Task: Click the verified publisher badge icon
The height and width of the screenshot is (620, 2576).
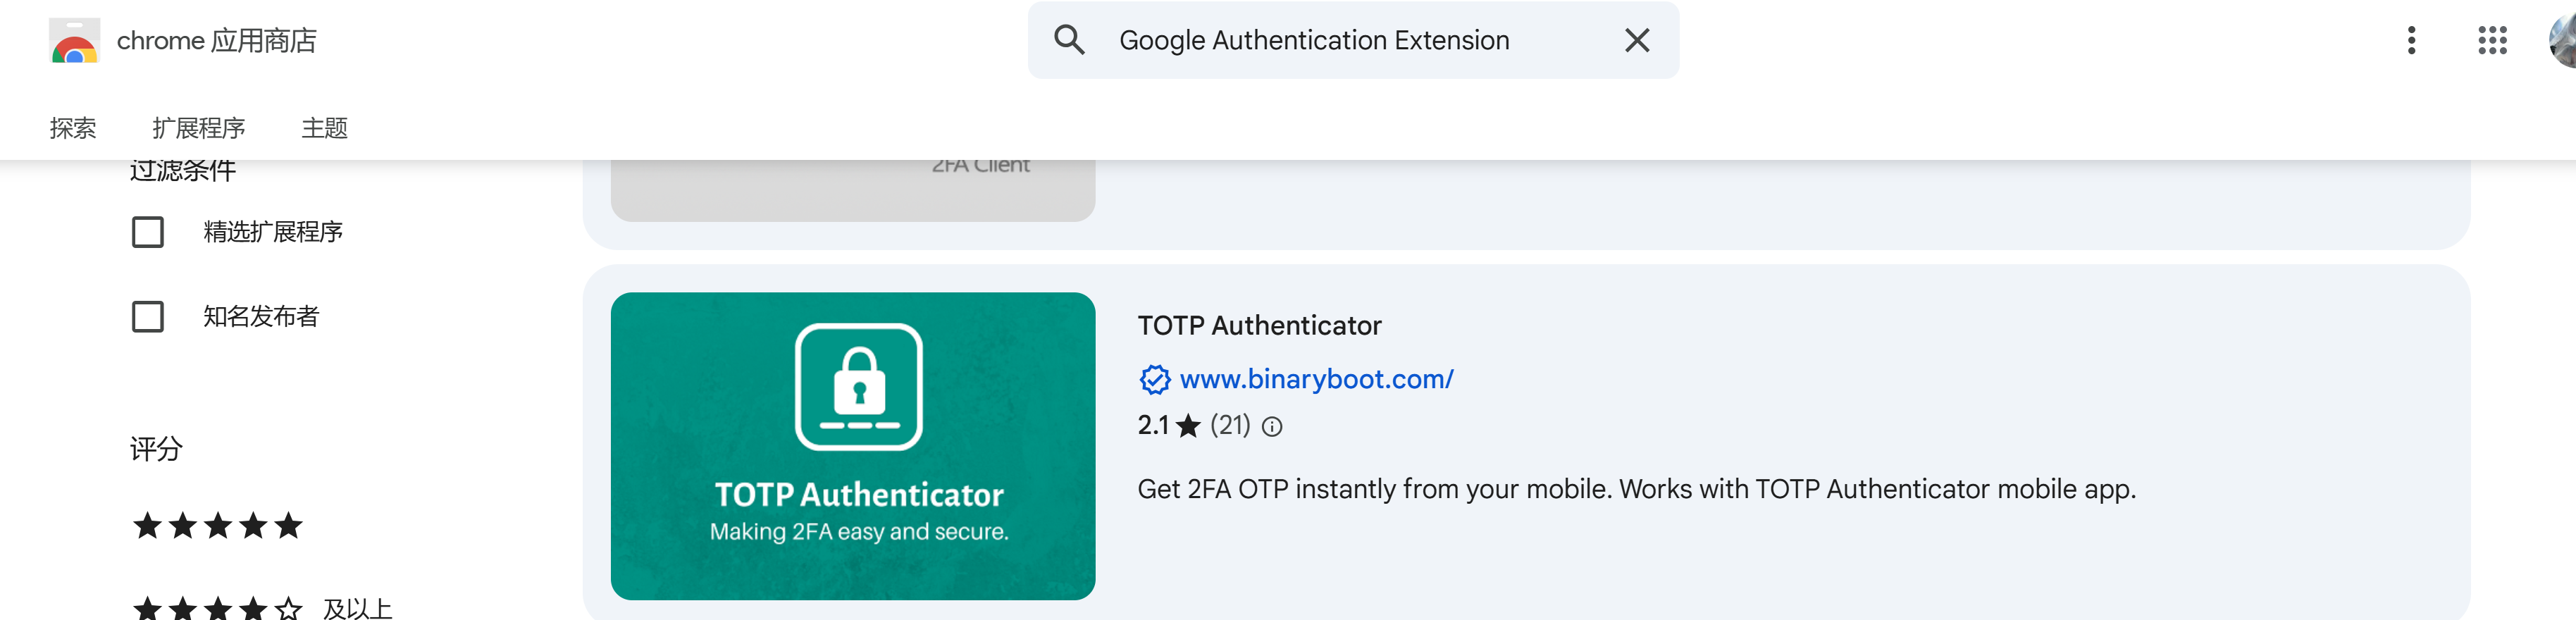Action: (1154, 380)
